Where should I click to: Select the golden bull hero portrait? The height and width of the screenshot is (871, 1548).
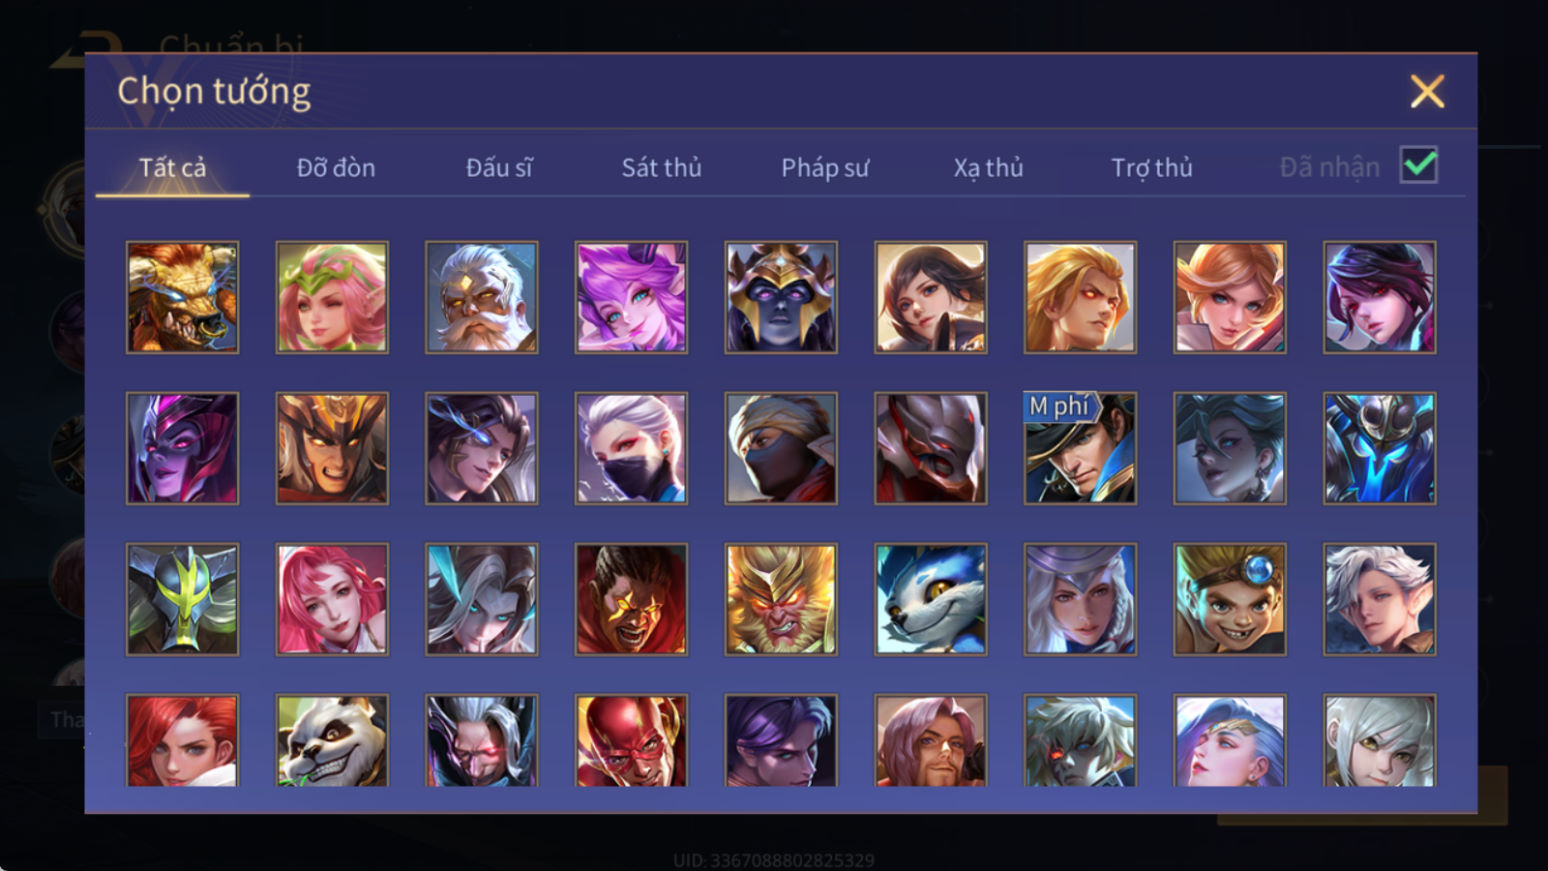182,297
